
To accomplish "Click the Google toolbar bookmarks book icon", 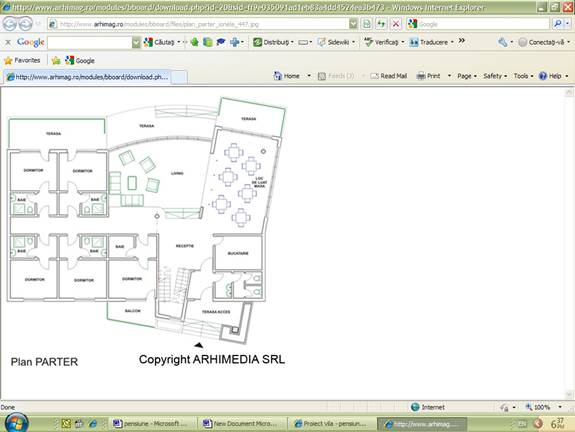I will point(208,42).
